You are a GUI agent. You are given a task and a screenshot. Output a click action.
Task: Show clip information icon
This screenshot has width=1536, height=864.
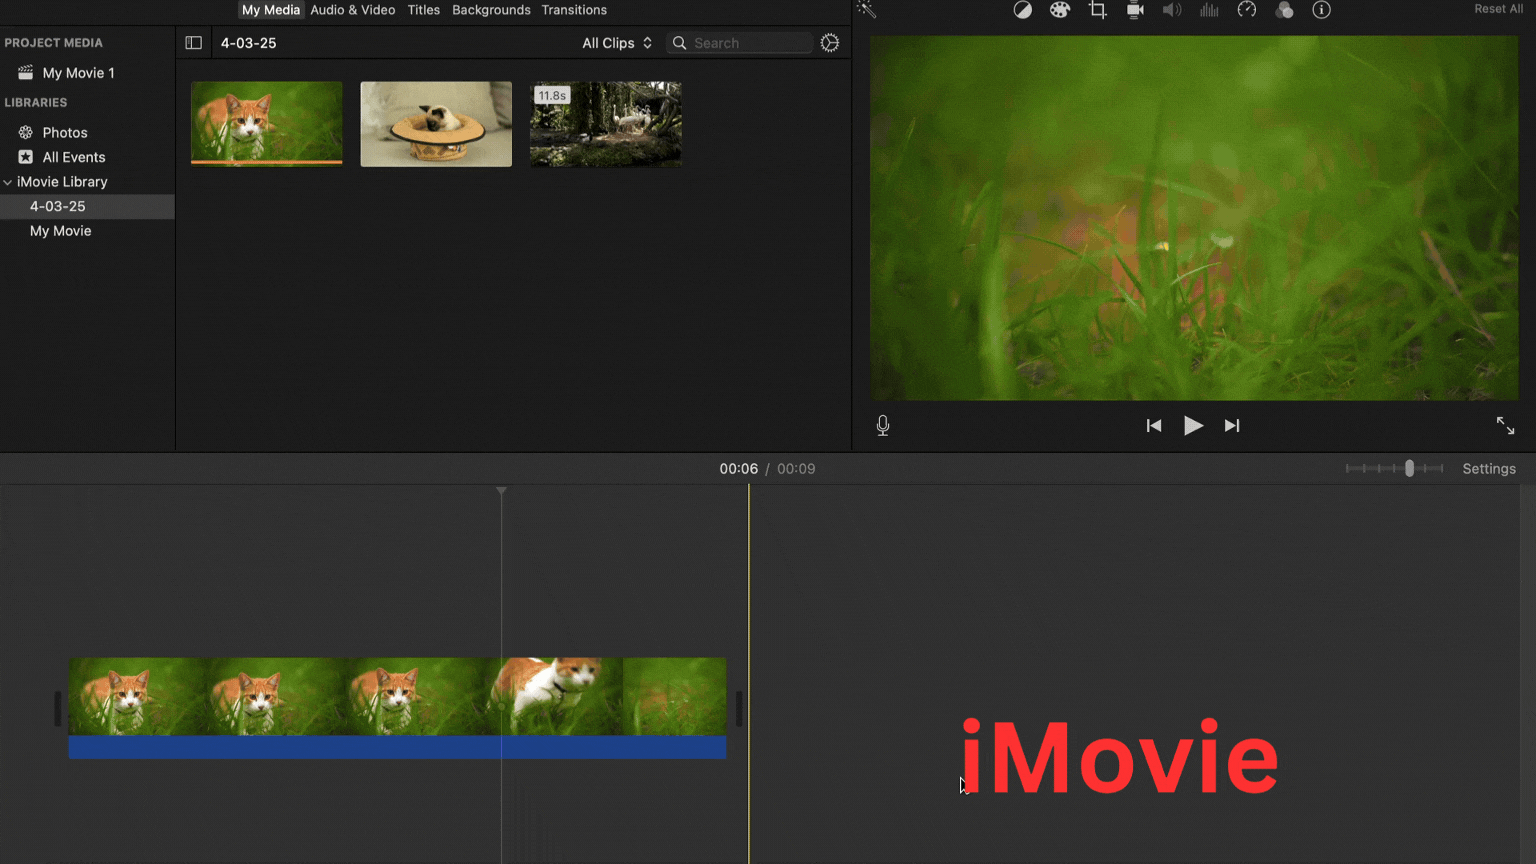coord(1322,10)
